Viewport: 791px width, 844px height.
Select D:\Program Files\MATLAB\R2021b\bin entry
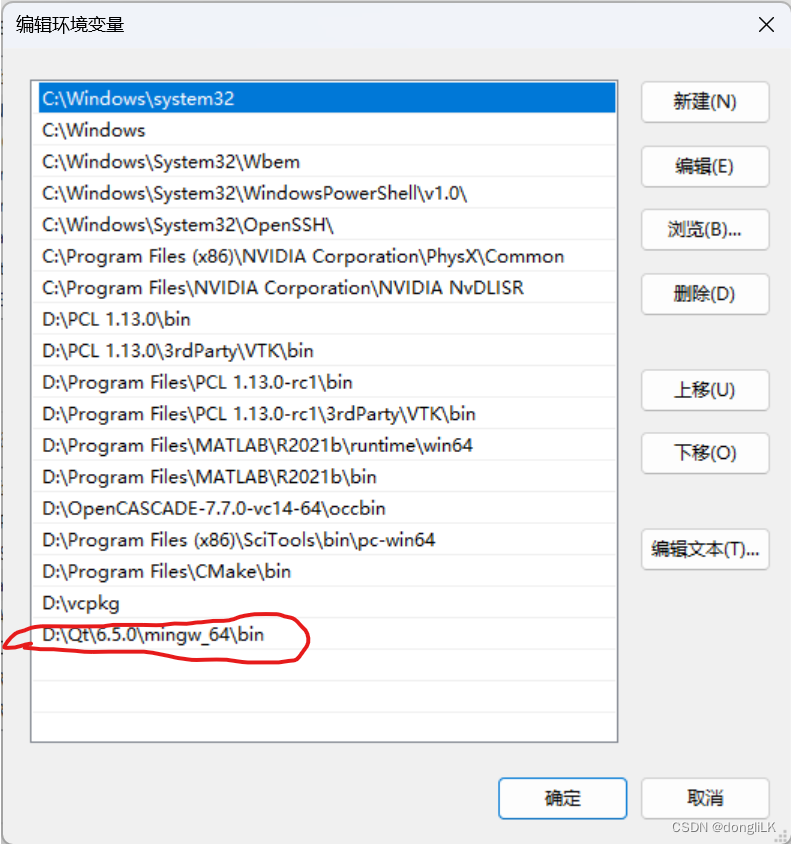coord(324,476)
